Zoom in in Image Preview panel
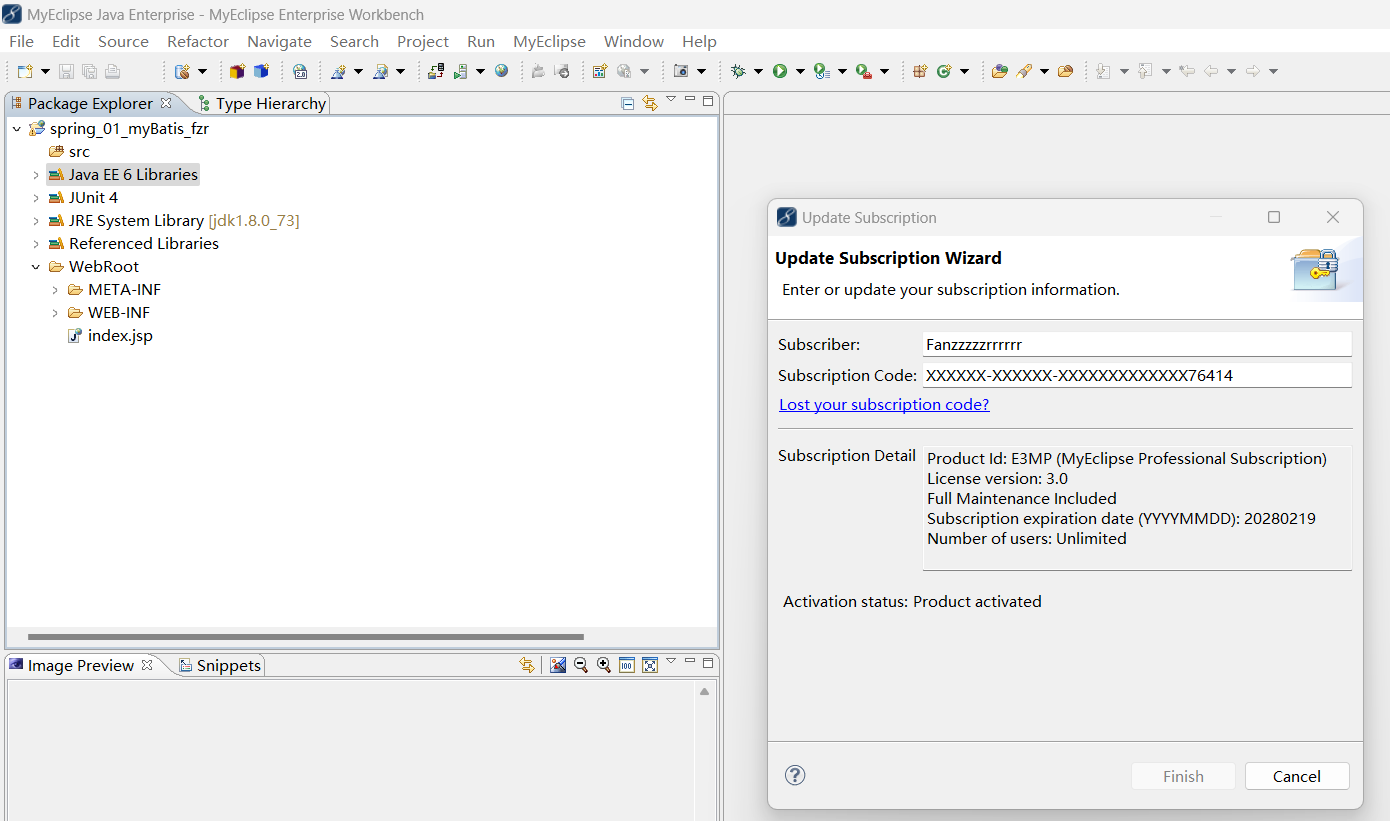1390x821 pixels. click(604, 665)
